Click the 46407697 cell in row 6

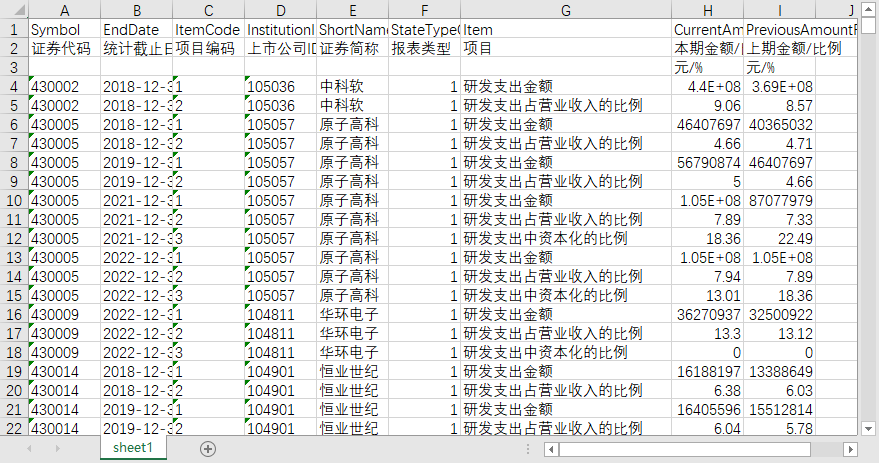coord(708,124)
